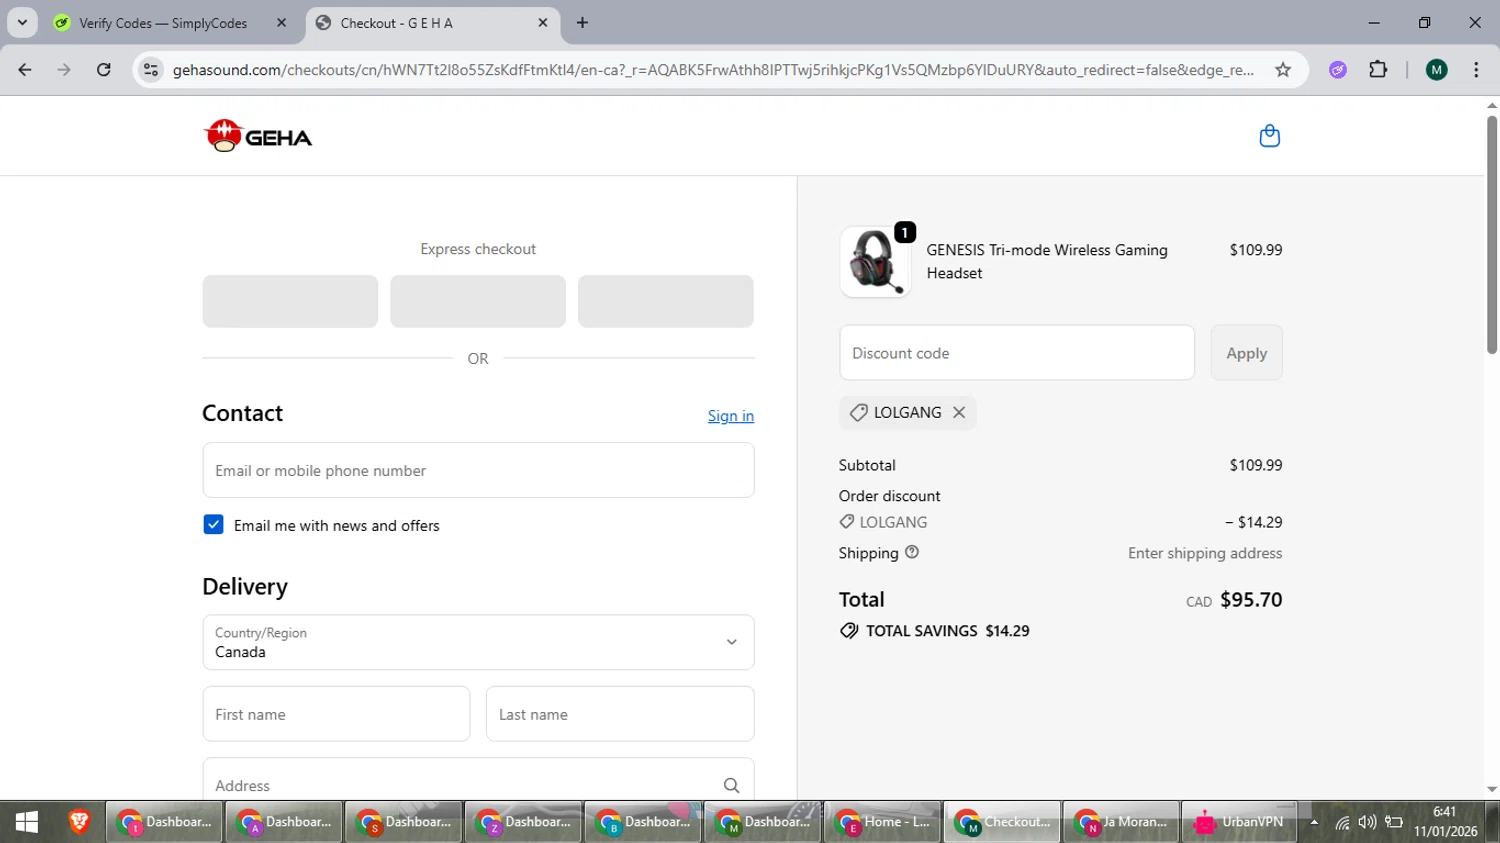This screenshot has width=1500, height=843.
Task: Focus the First name field
Action: pos(336,714)
